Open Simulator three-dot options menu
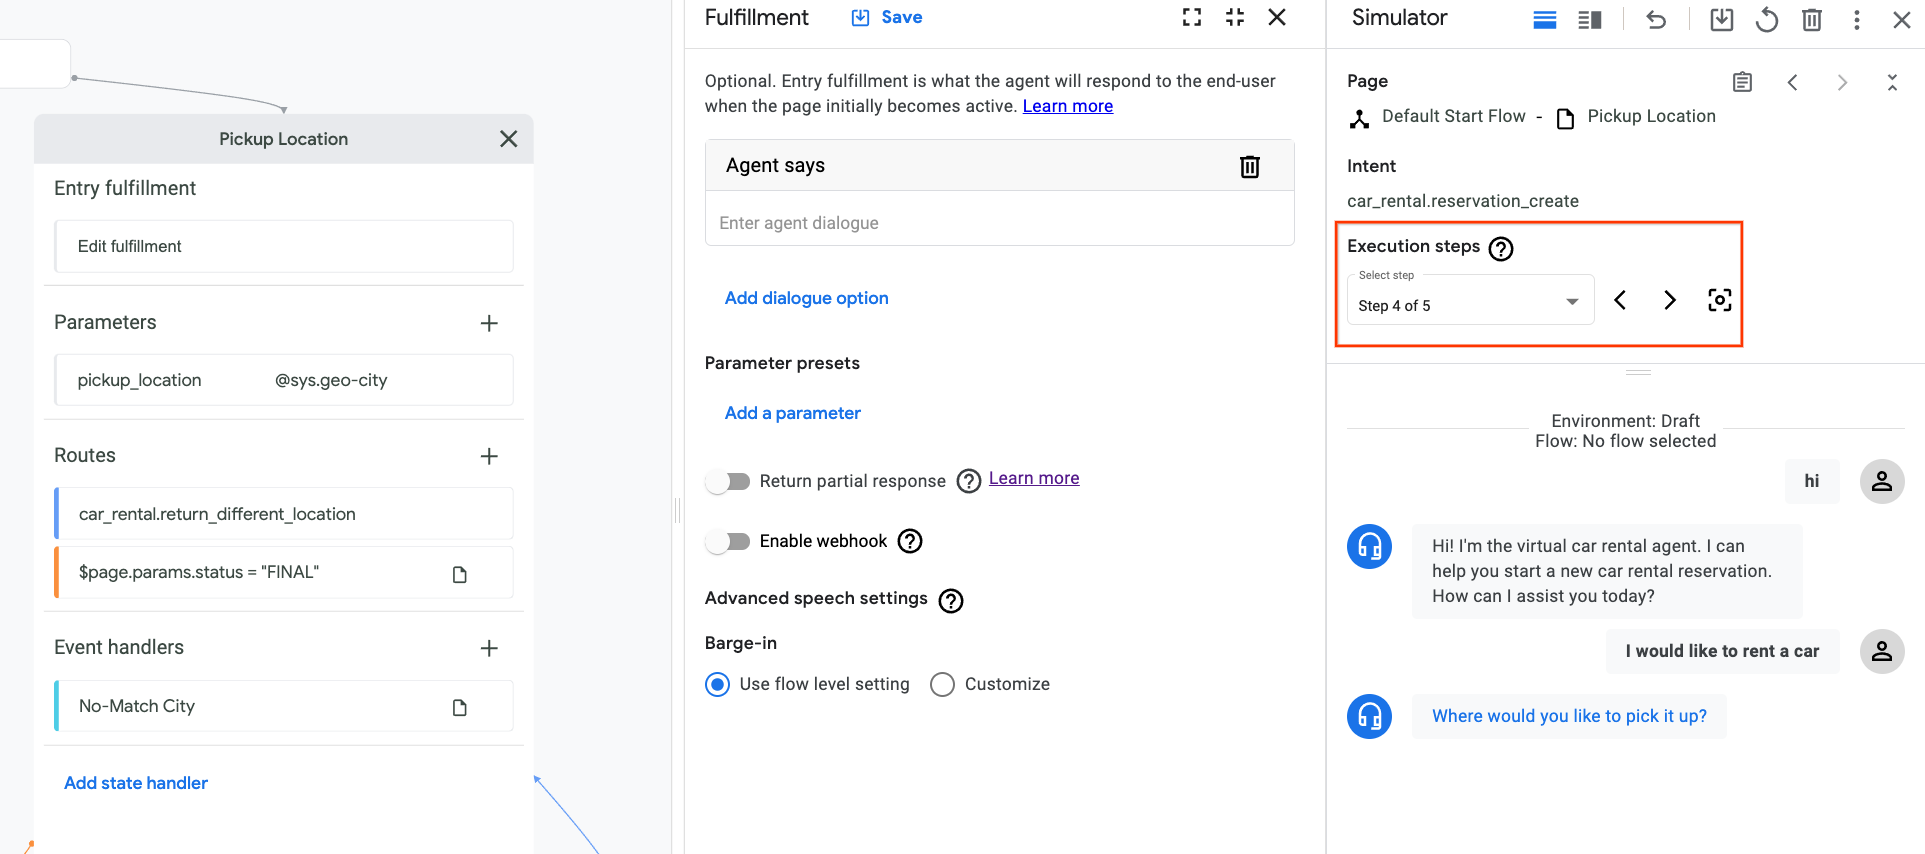Image resolution: width=1925 pixels, height=854 pixels. pyautogui.click(x=1856, y=20)
